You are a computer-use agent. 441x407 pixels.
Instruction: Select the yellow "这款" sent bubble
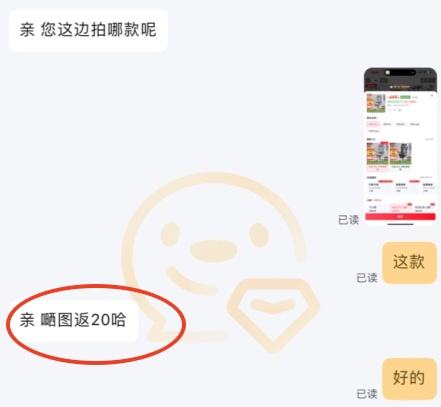pyautogui.click(x=409, y=263)
